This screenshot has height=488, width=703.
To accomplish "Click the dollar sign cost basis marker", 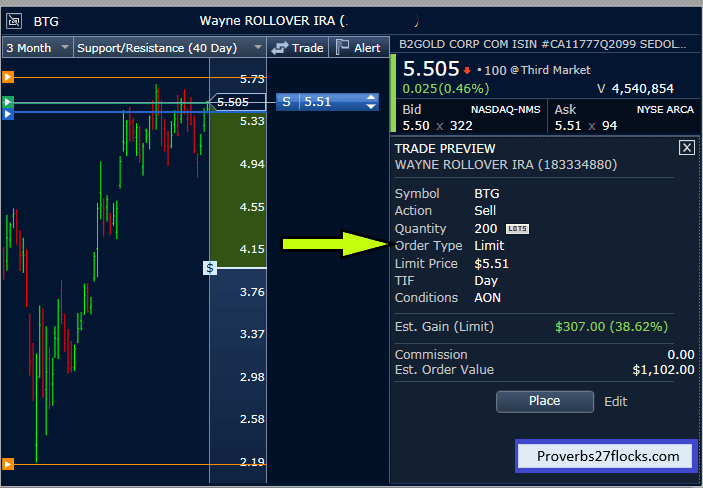I will pyautogui.click(x=210, y=268).
